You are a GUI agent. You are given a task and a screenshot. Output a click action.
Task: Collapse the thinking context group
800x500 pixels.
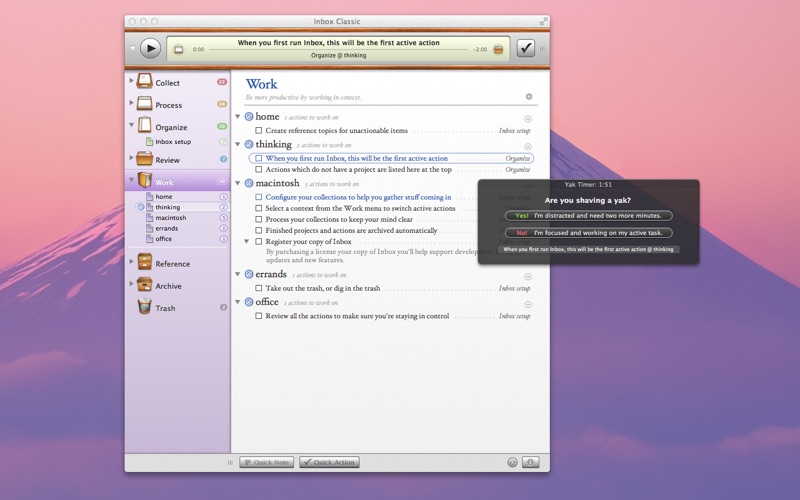point(238,144)
